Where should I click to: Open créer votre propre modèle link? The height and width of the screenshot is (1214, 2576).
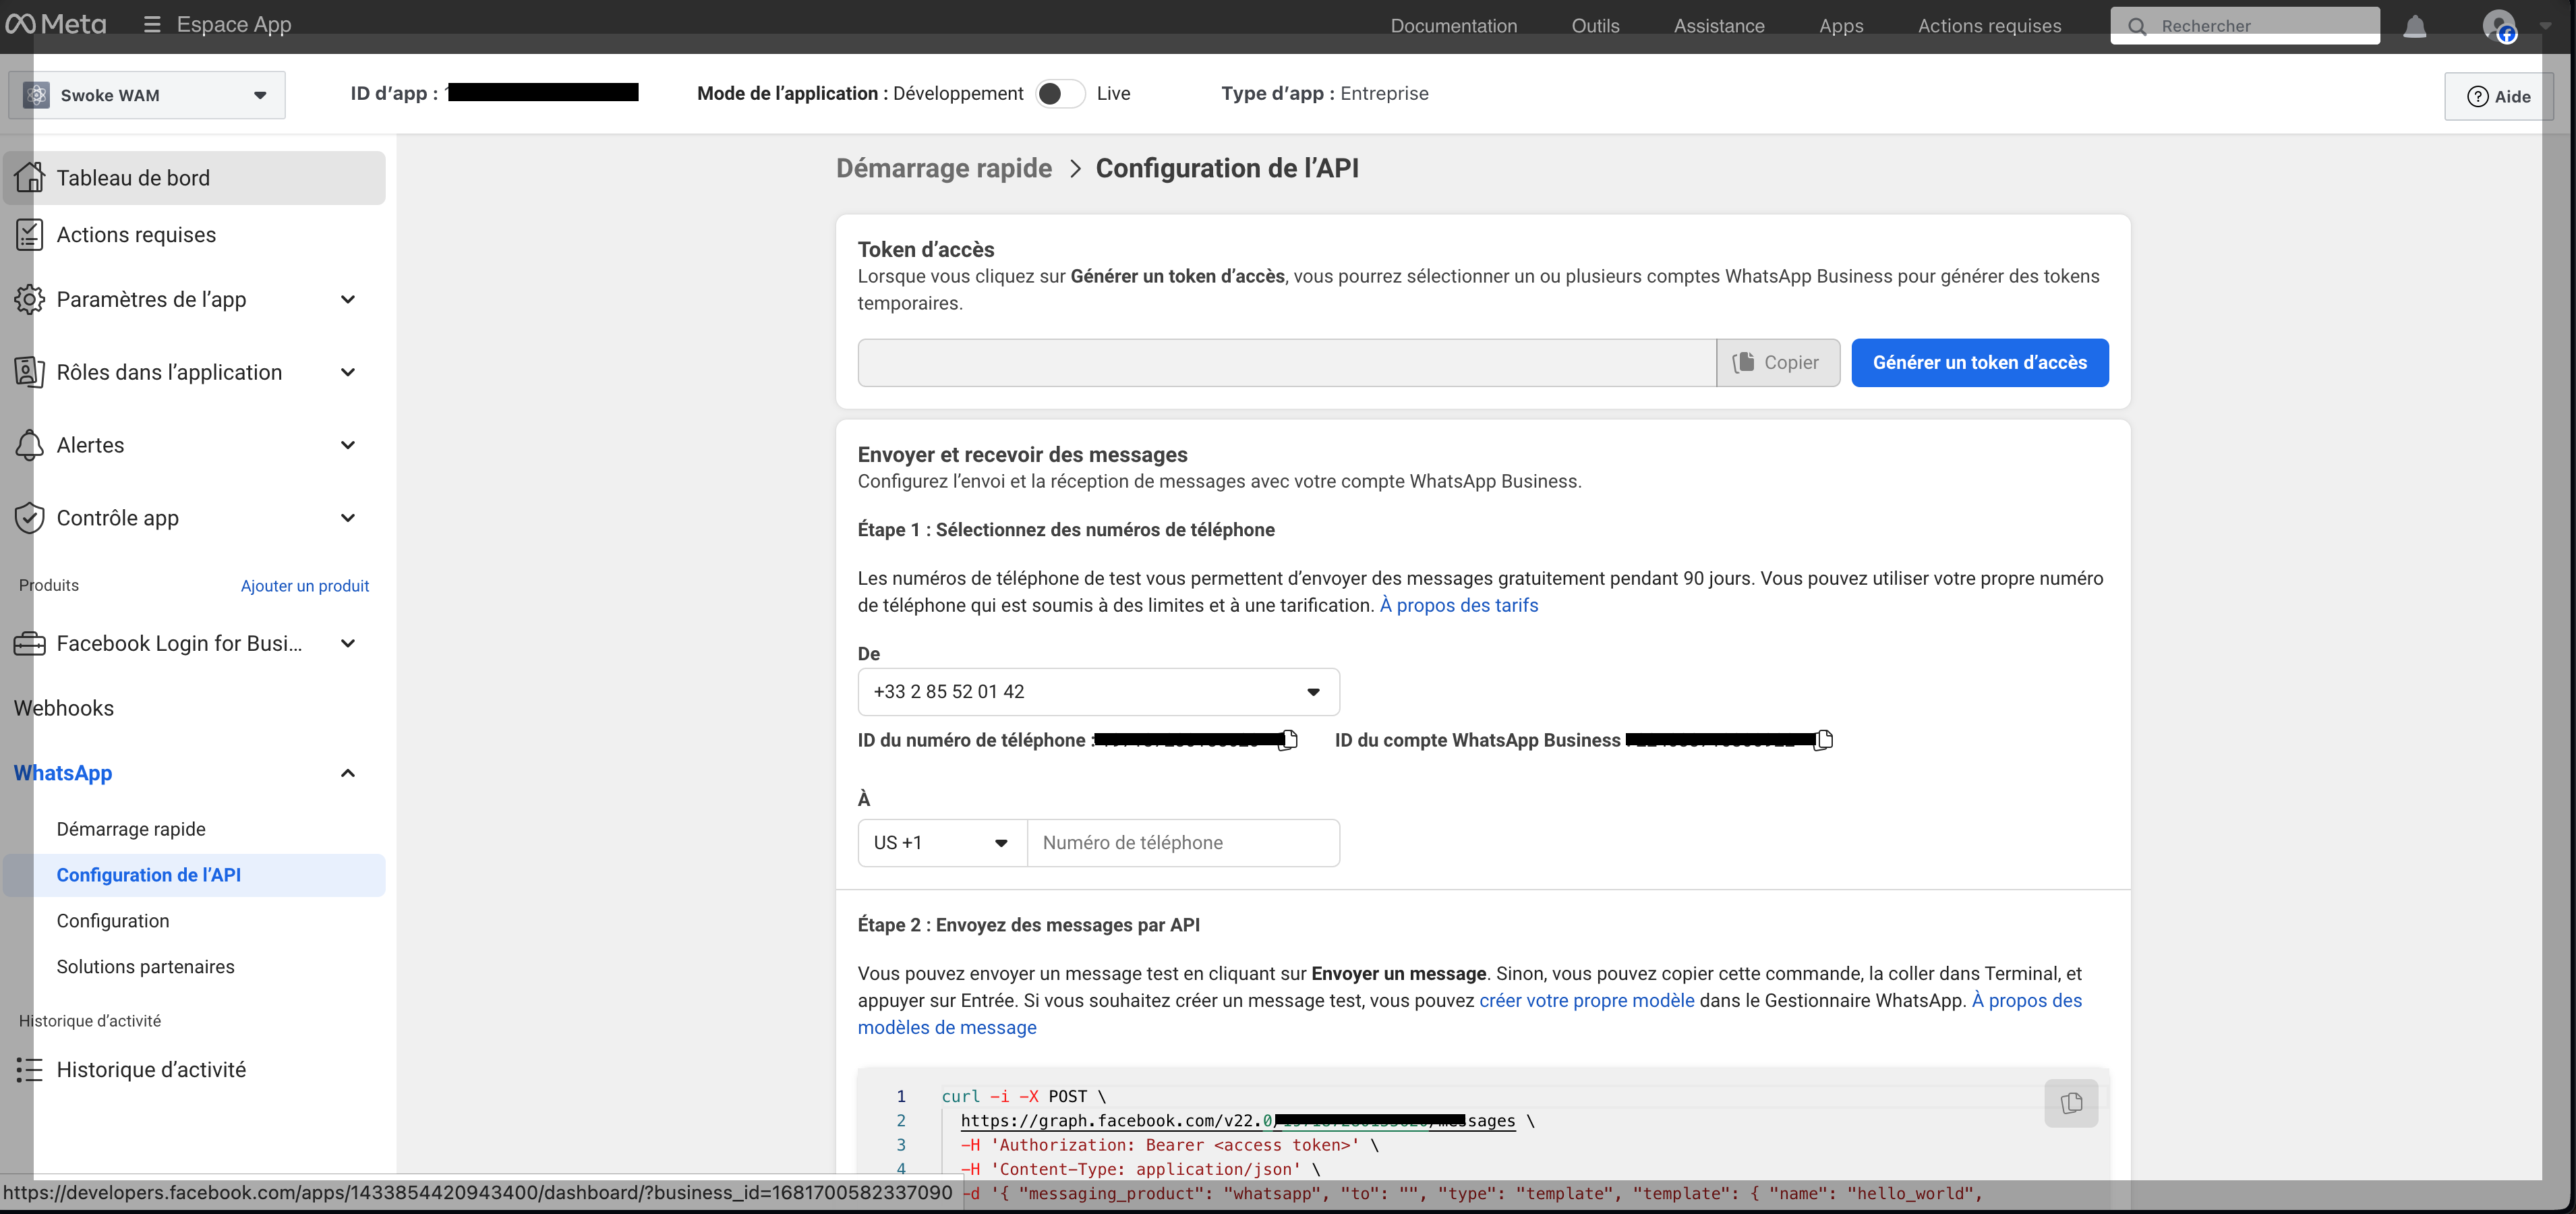pyautogui.click(x=1587, y=1000)
